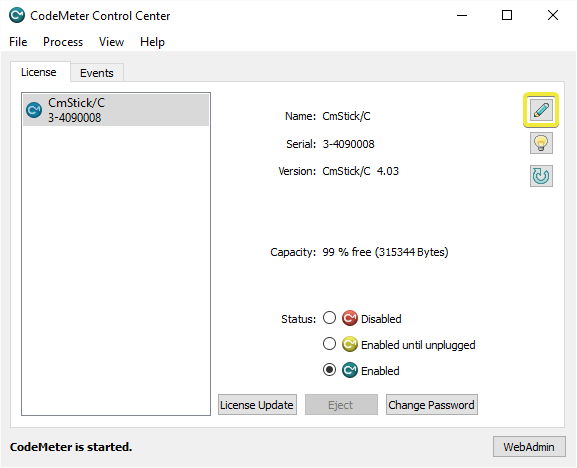Click the CmStick/C icon in license list

34,110
